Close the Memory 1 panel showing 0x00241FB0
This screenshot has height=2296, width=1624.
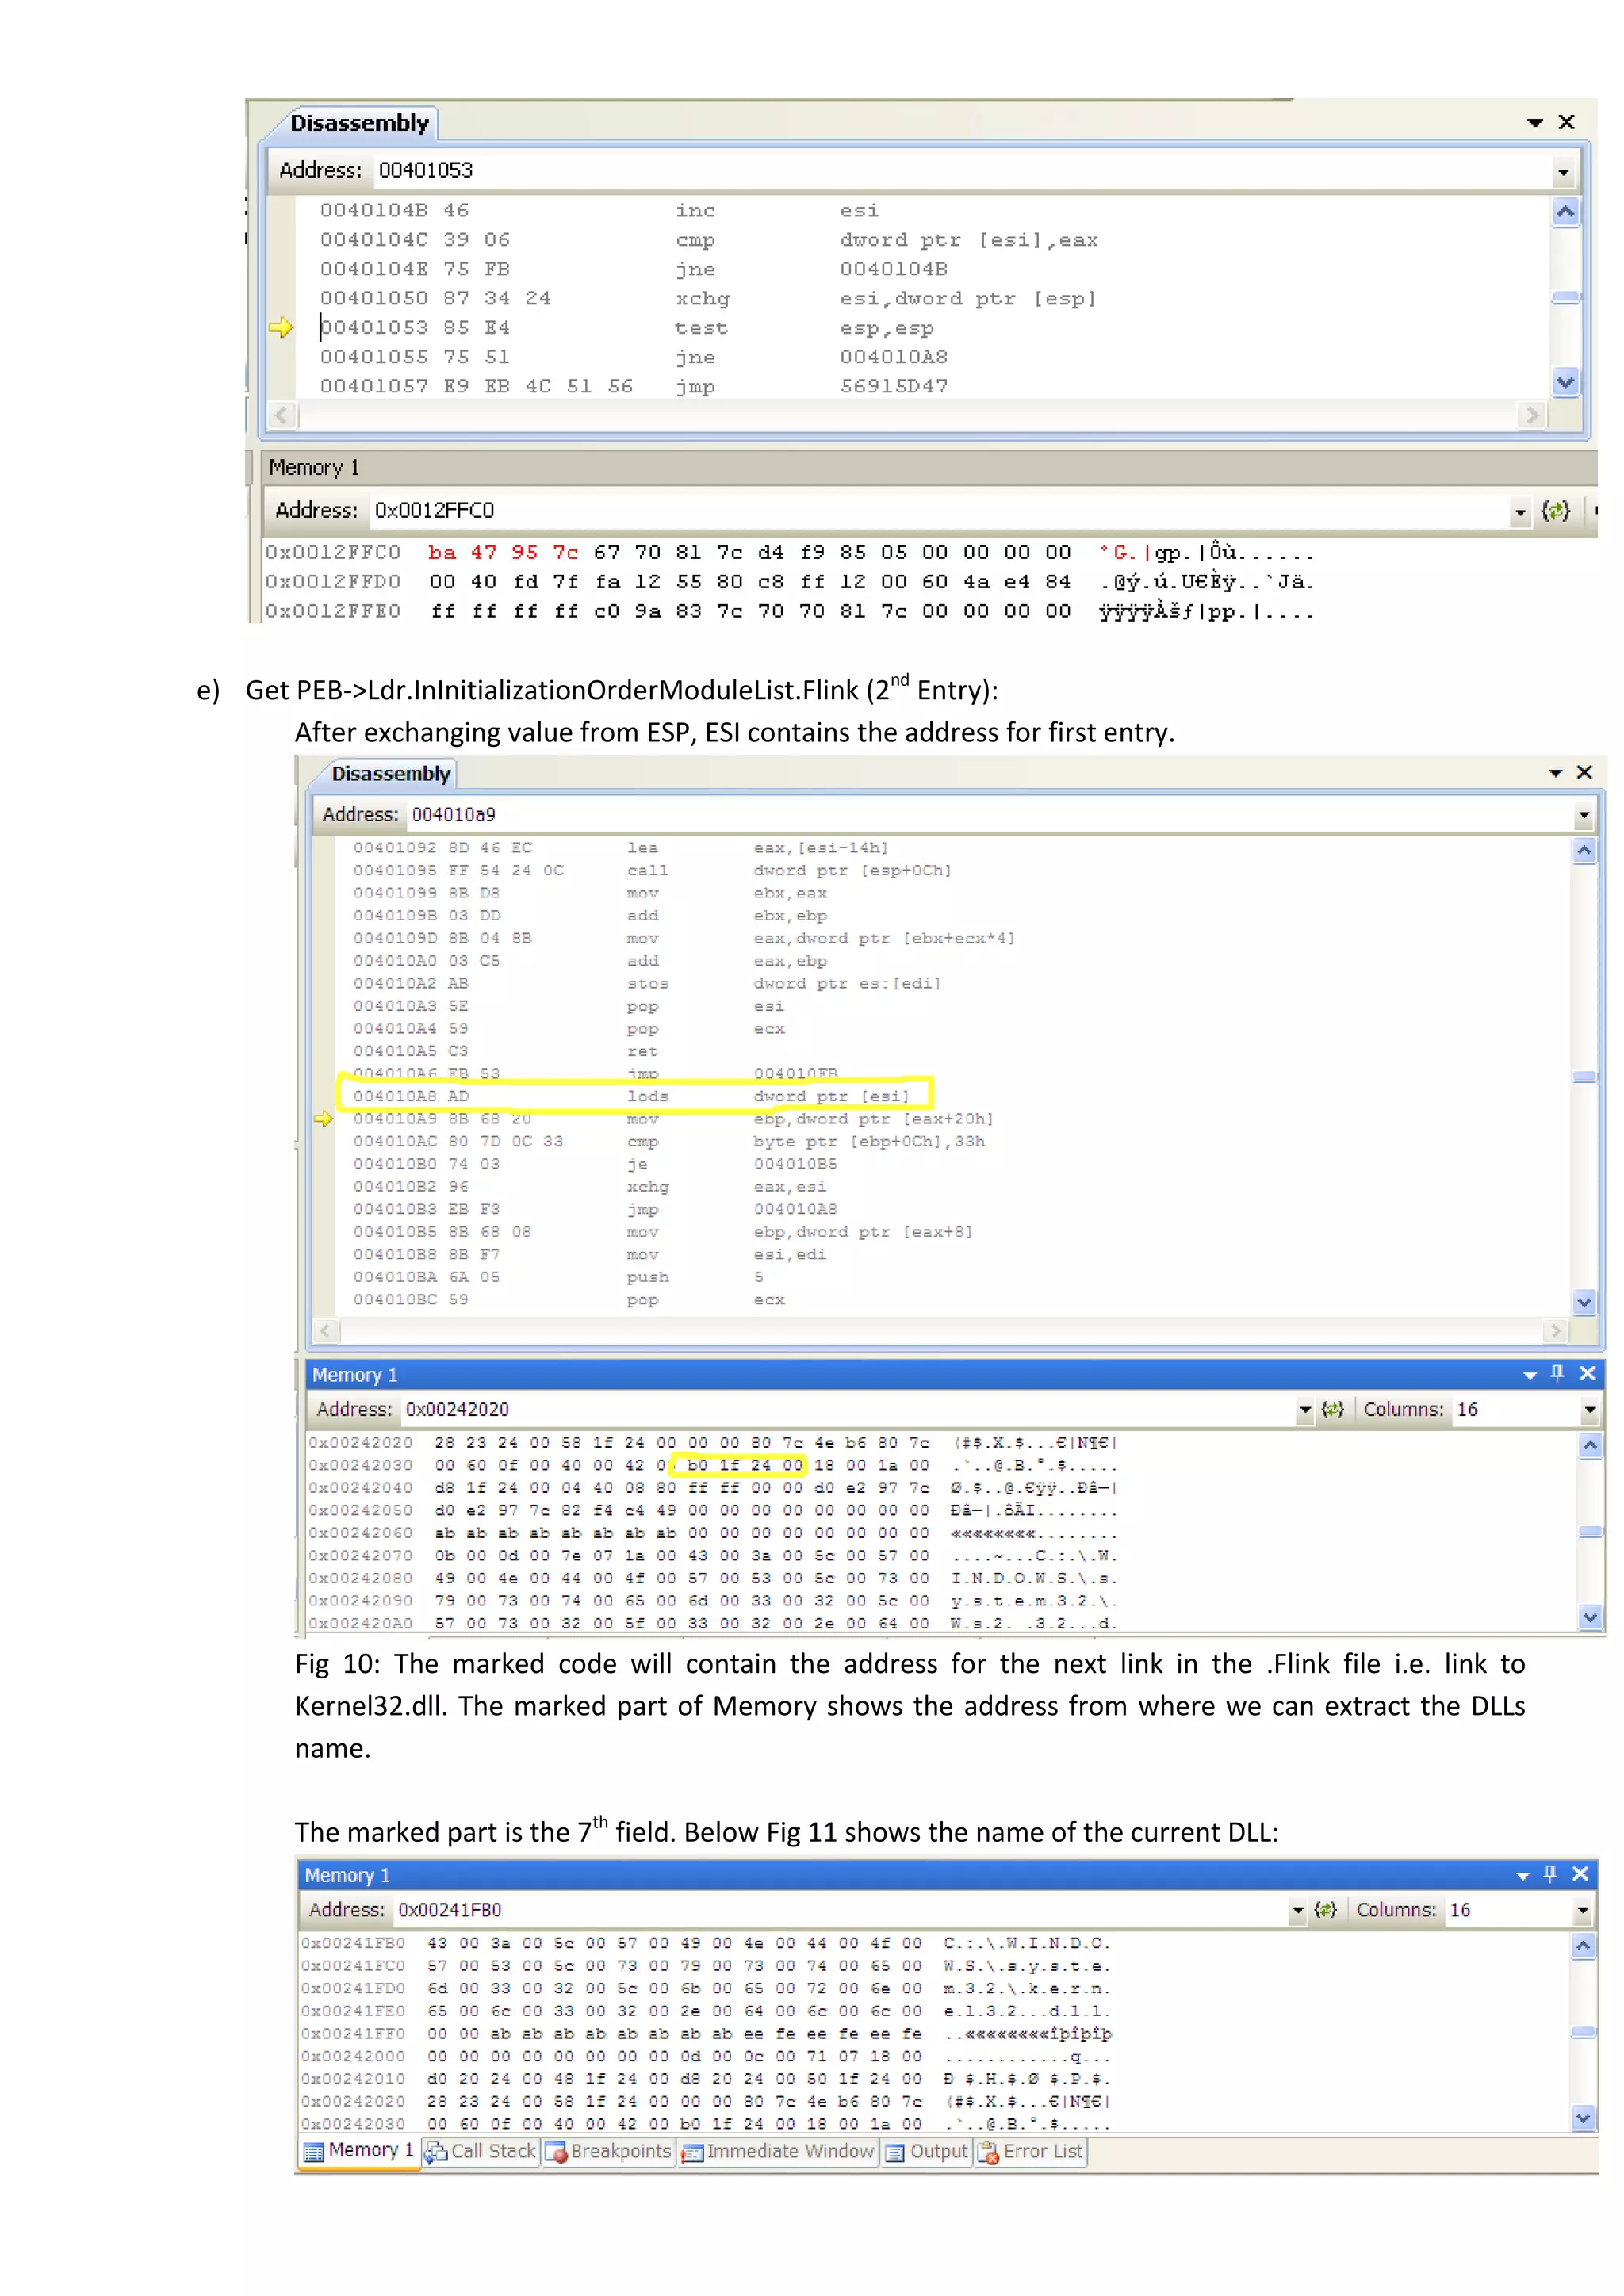point(1580,1874)
